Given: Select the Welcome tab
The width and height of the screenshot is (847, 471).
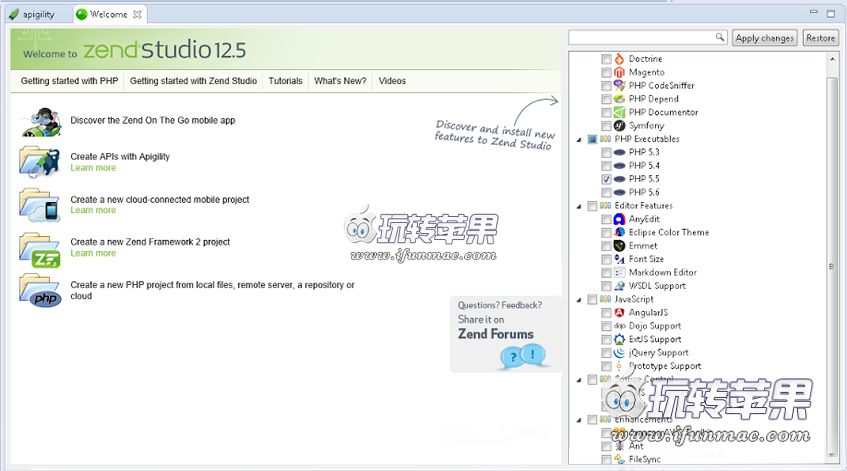Looking at the screenshot, I should tap(108, 15).
